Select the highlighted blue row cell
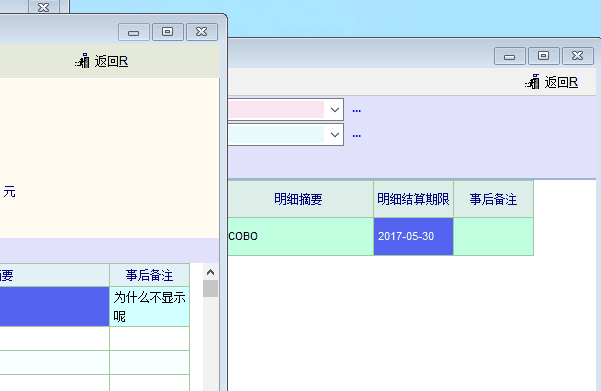The image size is (601, 391). pyautogui.click(x=54, y=307)
